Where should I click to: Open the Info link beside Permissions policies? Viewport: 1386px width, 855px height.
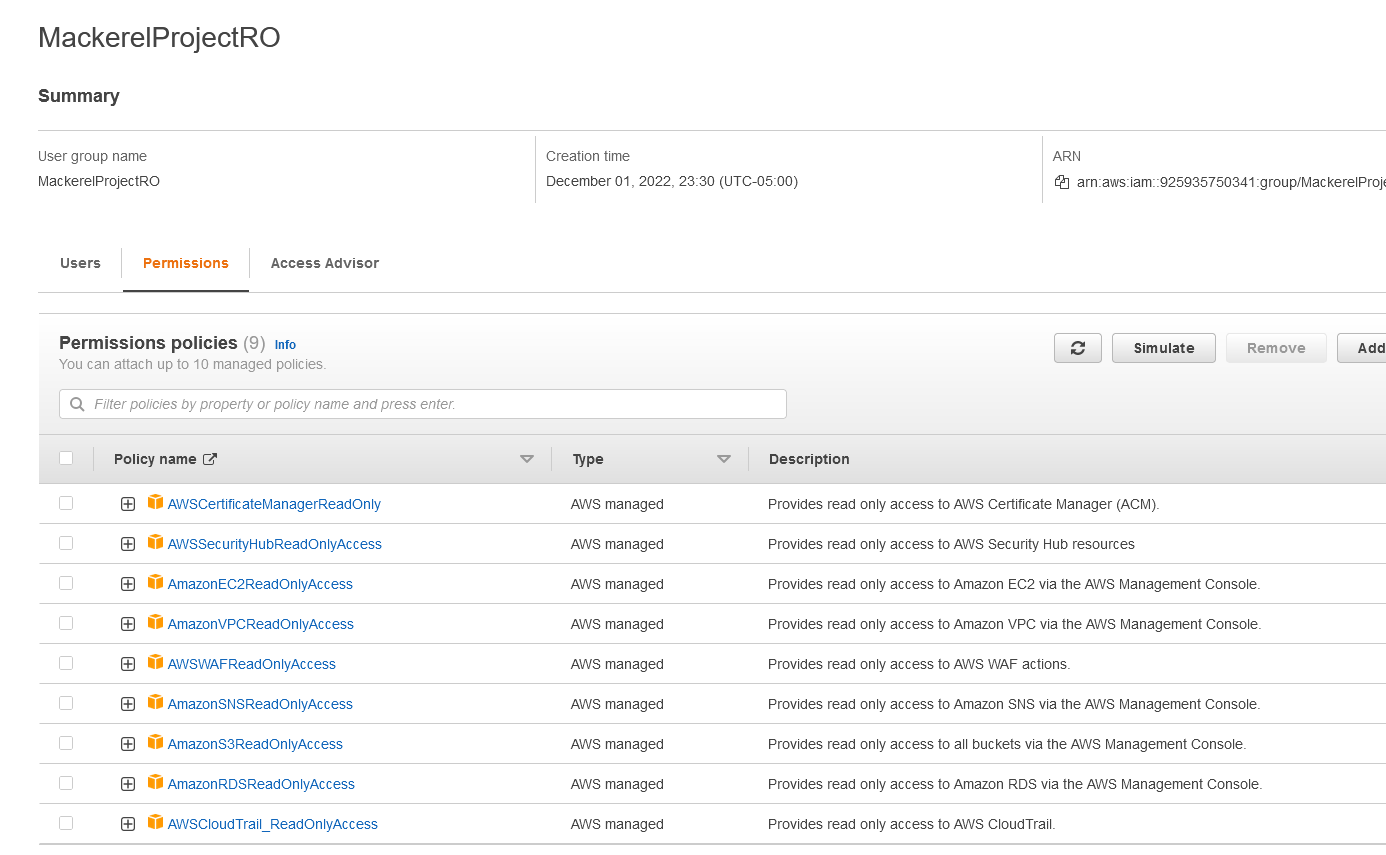point(285,345)
